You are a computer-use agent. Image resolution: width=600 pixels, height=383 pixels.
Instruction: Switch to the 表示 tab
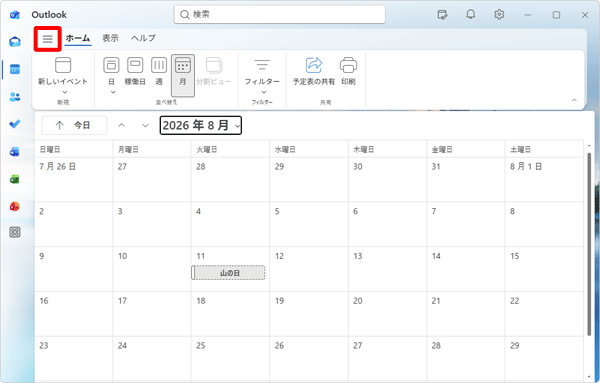(110, 38)
